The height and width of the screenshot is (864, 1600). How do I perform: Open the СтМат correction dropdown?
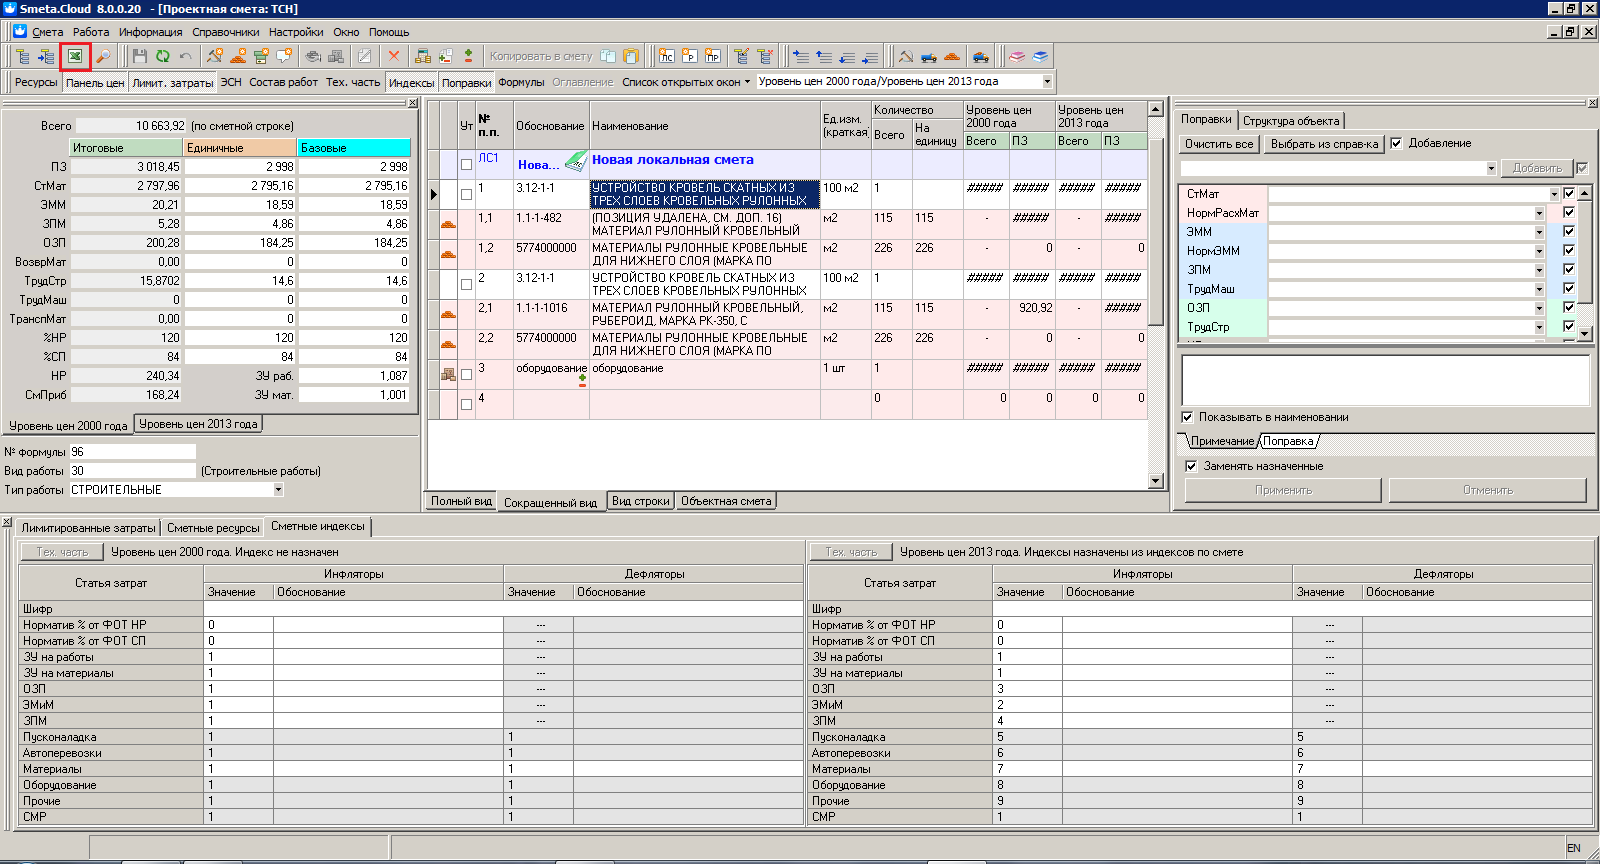(x=1553, y=194)
